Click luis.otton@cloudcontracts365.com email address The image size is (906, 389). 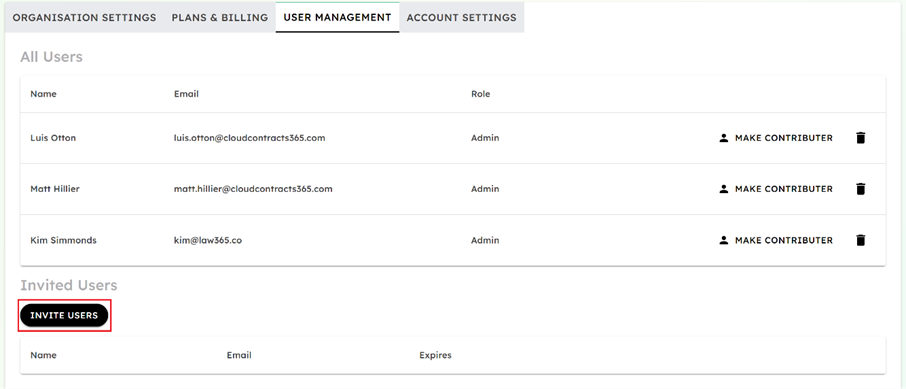pyautogui.click(x=250, y=138)
